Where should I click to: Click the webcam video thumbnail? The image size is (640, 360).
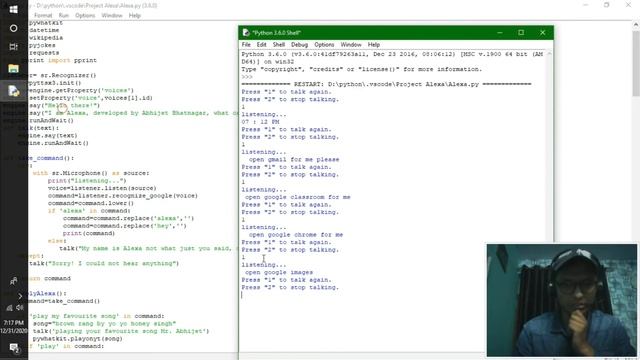tap(561, 300)
